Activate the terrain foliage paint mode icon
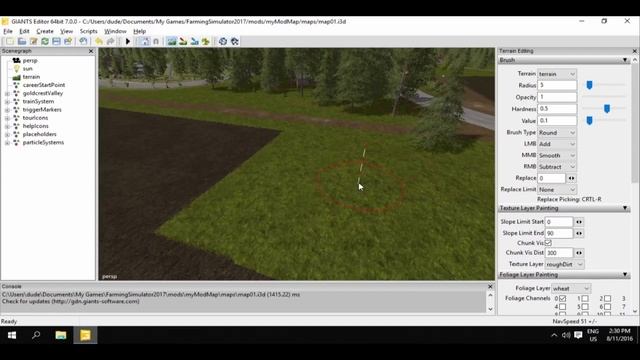640x360 pixels. 195,41
